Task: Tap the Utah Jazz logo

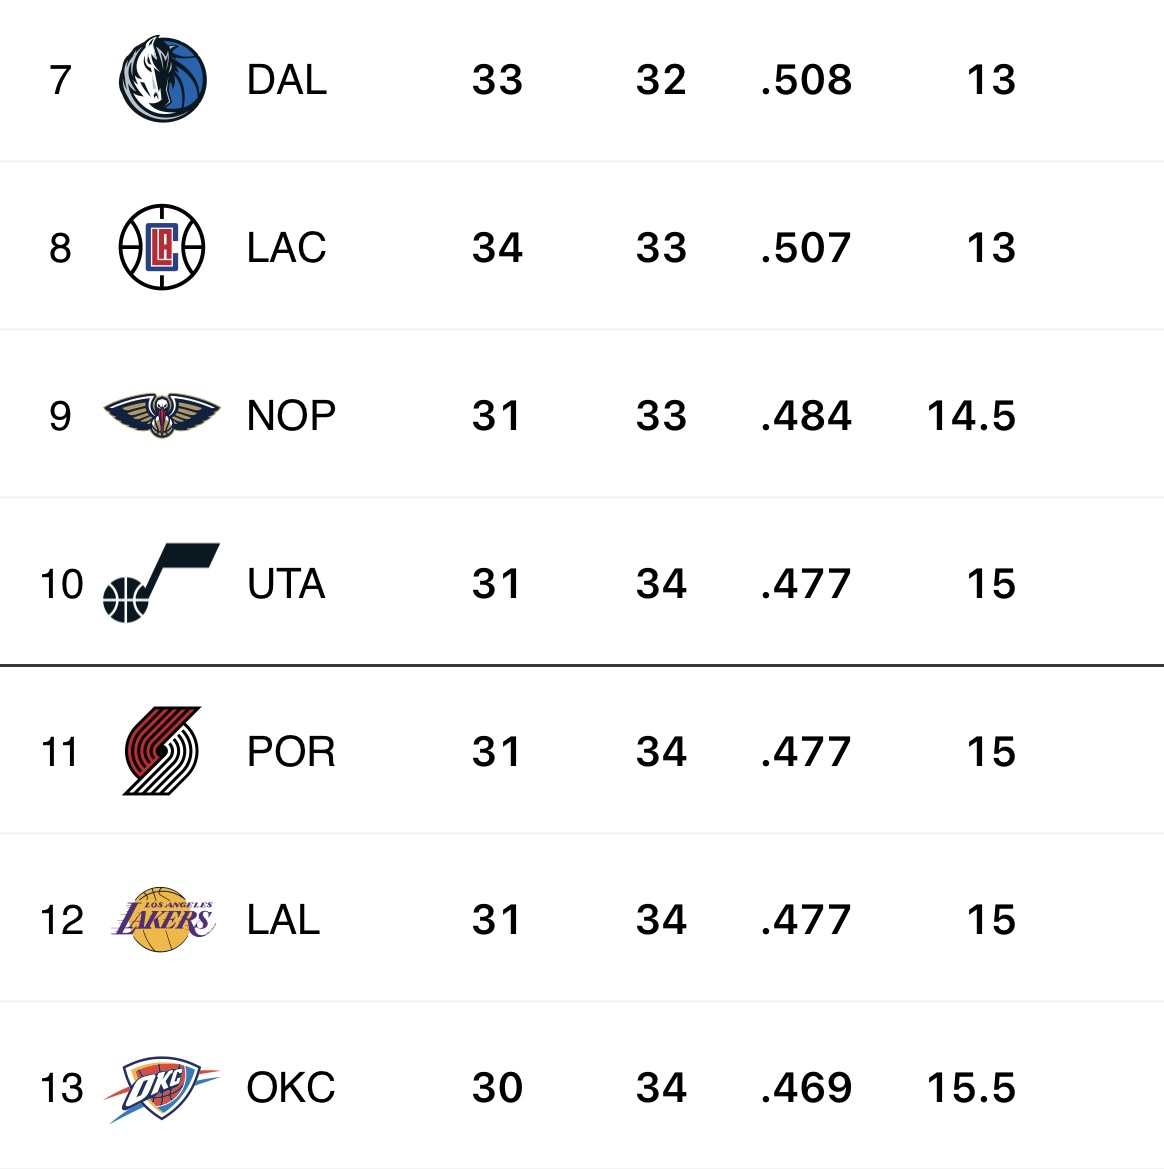Action: point(160,583)
